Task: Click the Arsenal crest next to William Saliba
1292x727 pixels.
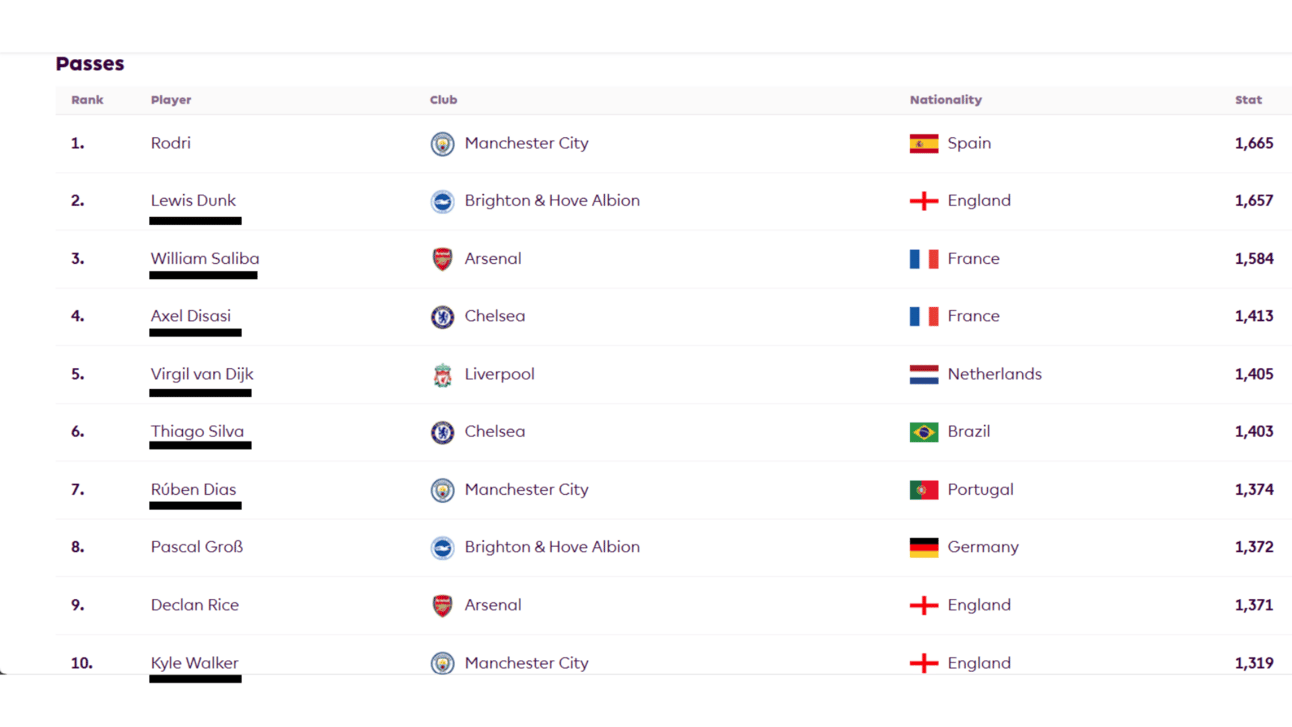Action: click(x=442, y=259)
